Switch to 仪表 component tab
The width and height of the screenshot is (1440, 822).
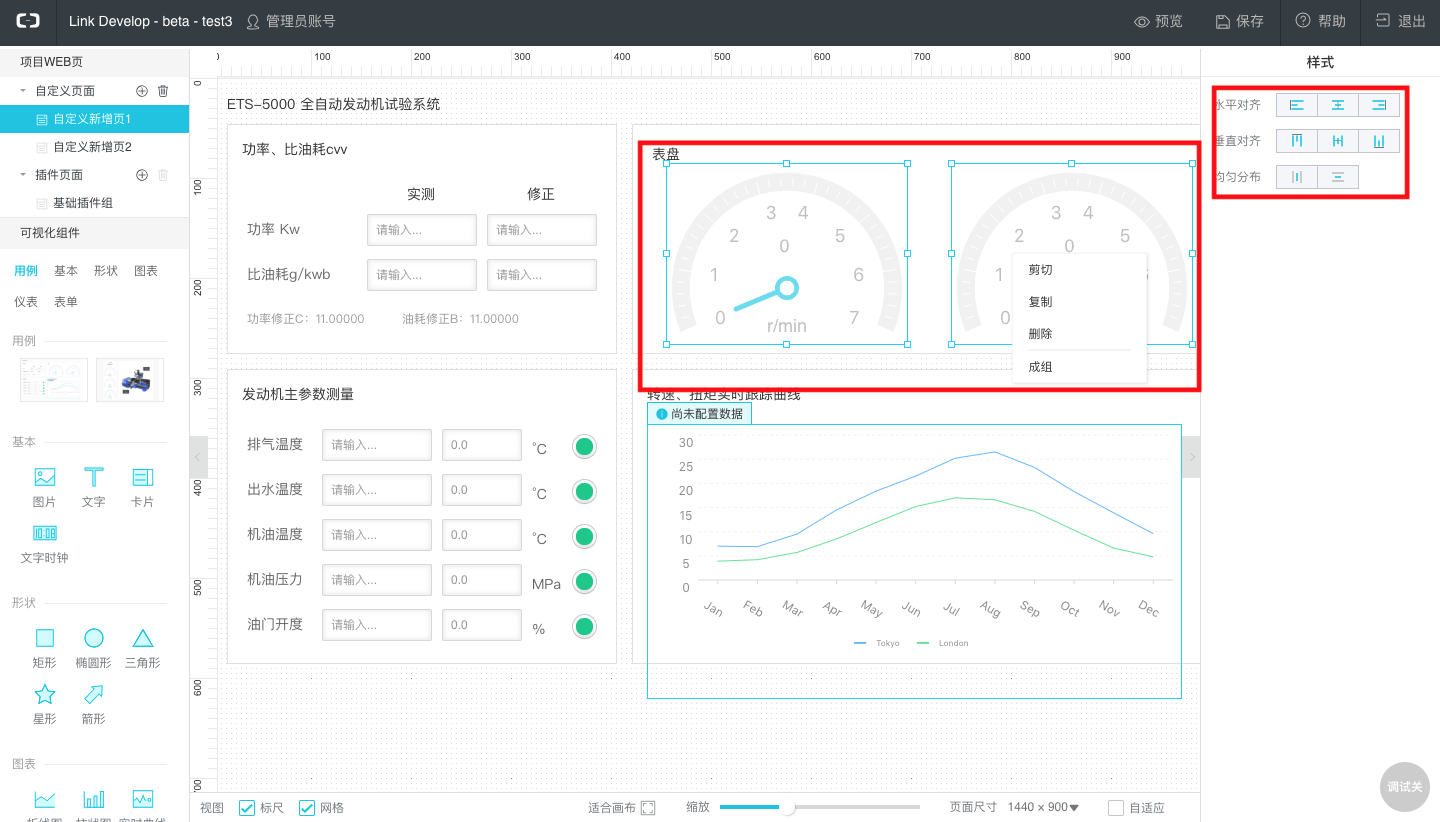[26, 302]
